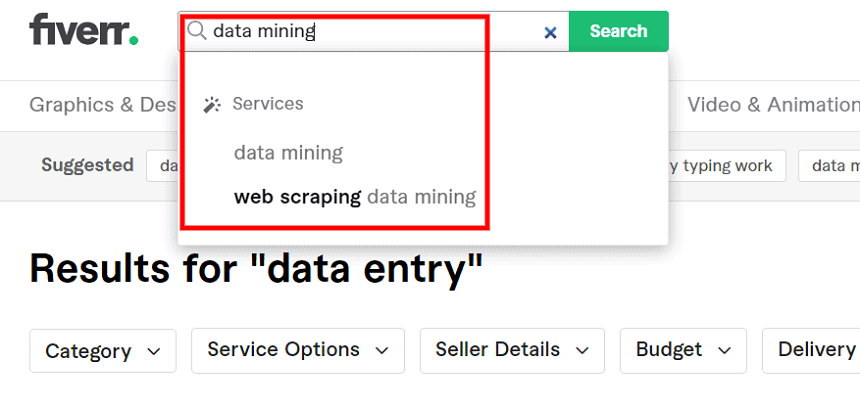Open the Seller Details dropdown
Image resolution: width=860 pixels, height=408 pixels.
512,350
